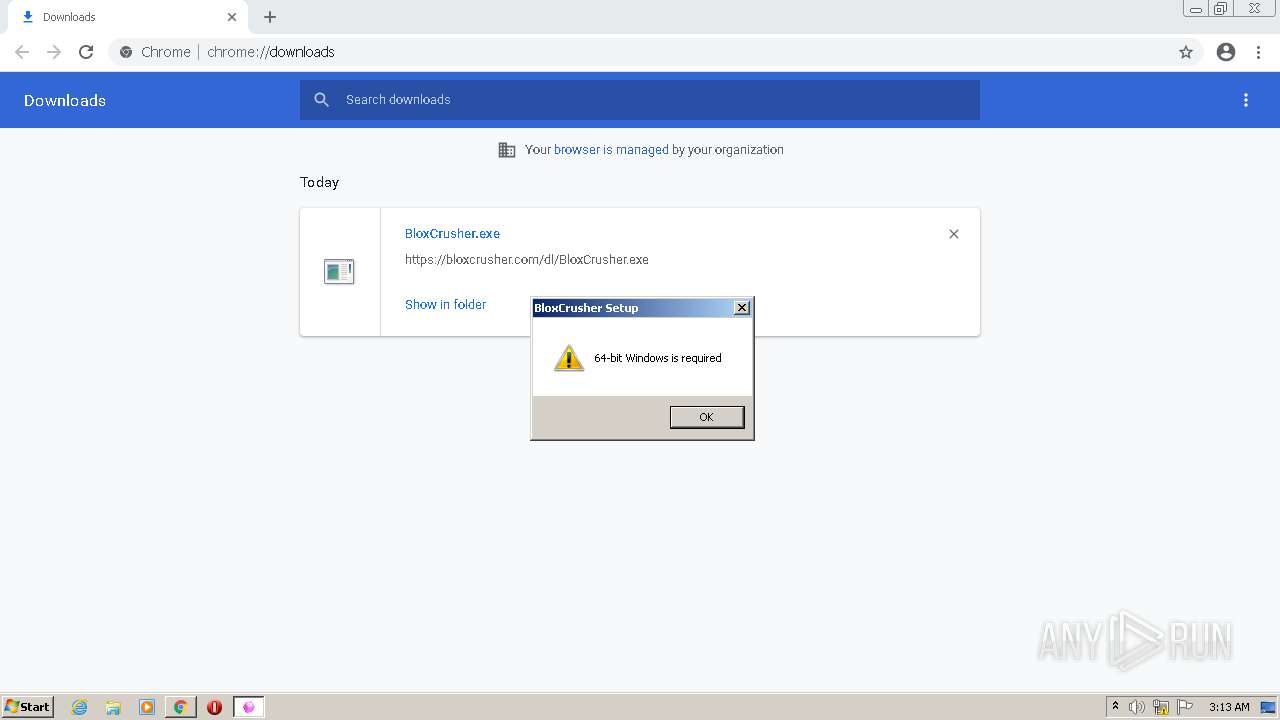Click the managed organization building icon

(507, 150)
